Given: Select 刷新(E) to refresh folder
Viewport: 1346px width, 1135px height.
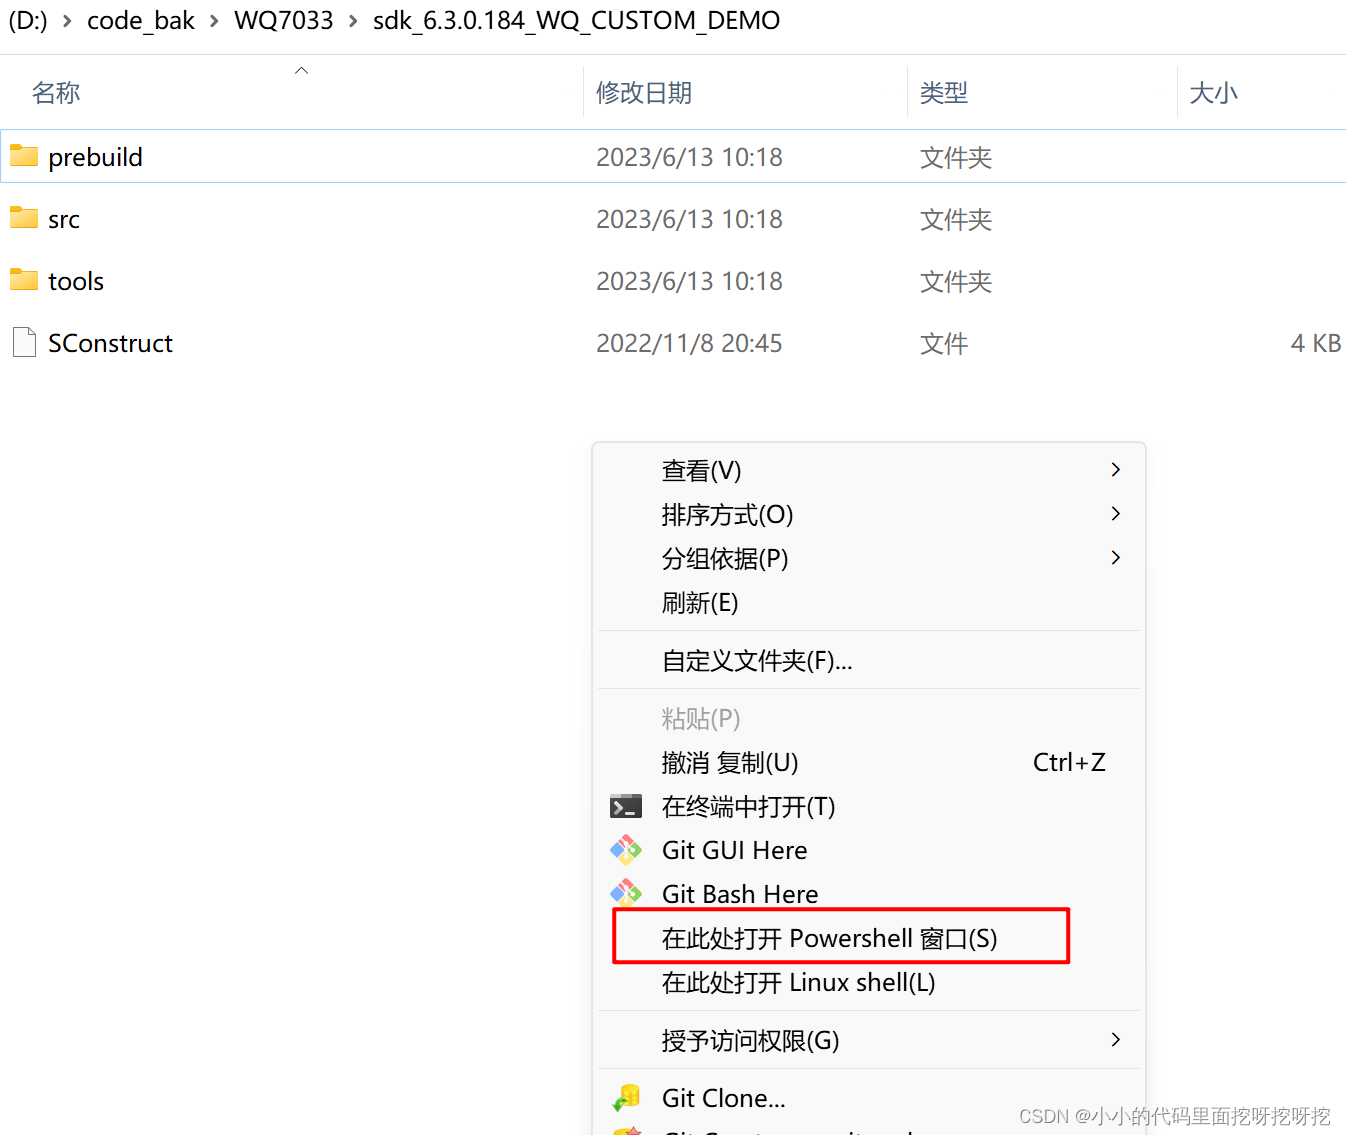Looking at the screenshot, I should click(868, 602).
